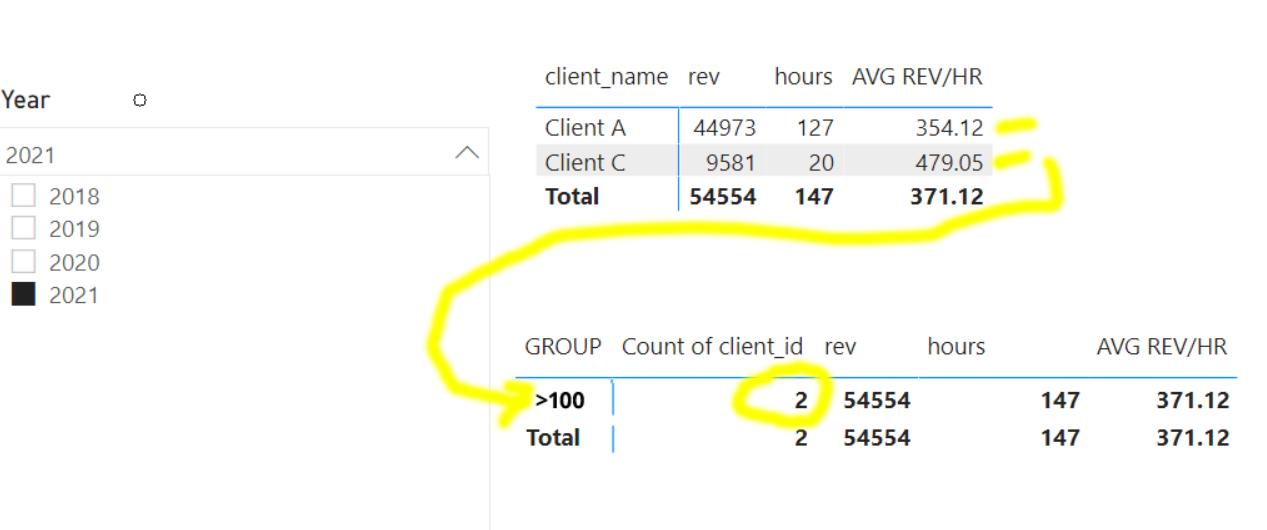Click the 354.12 average cell

tap(949, 128)
